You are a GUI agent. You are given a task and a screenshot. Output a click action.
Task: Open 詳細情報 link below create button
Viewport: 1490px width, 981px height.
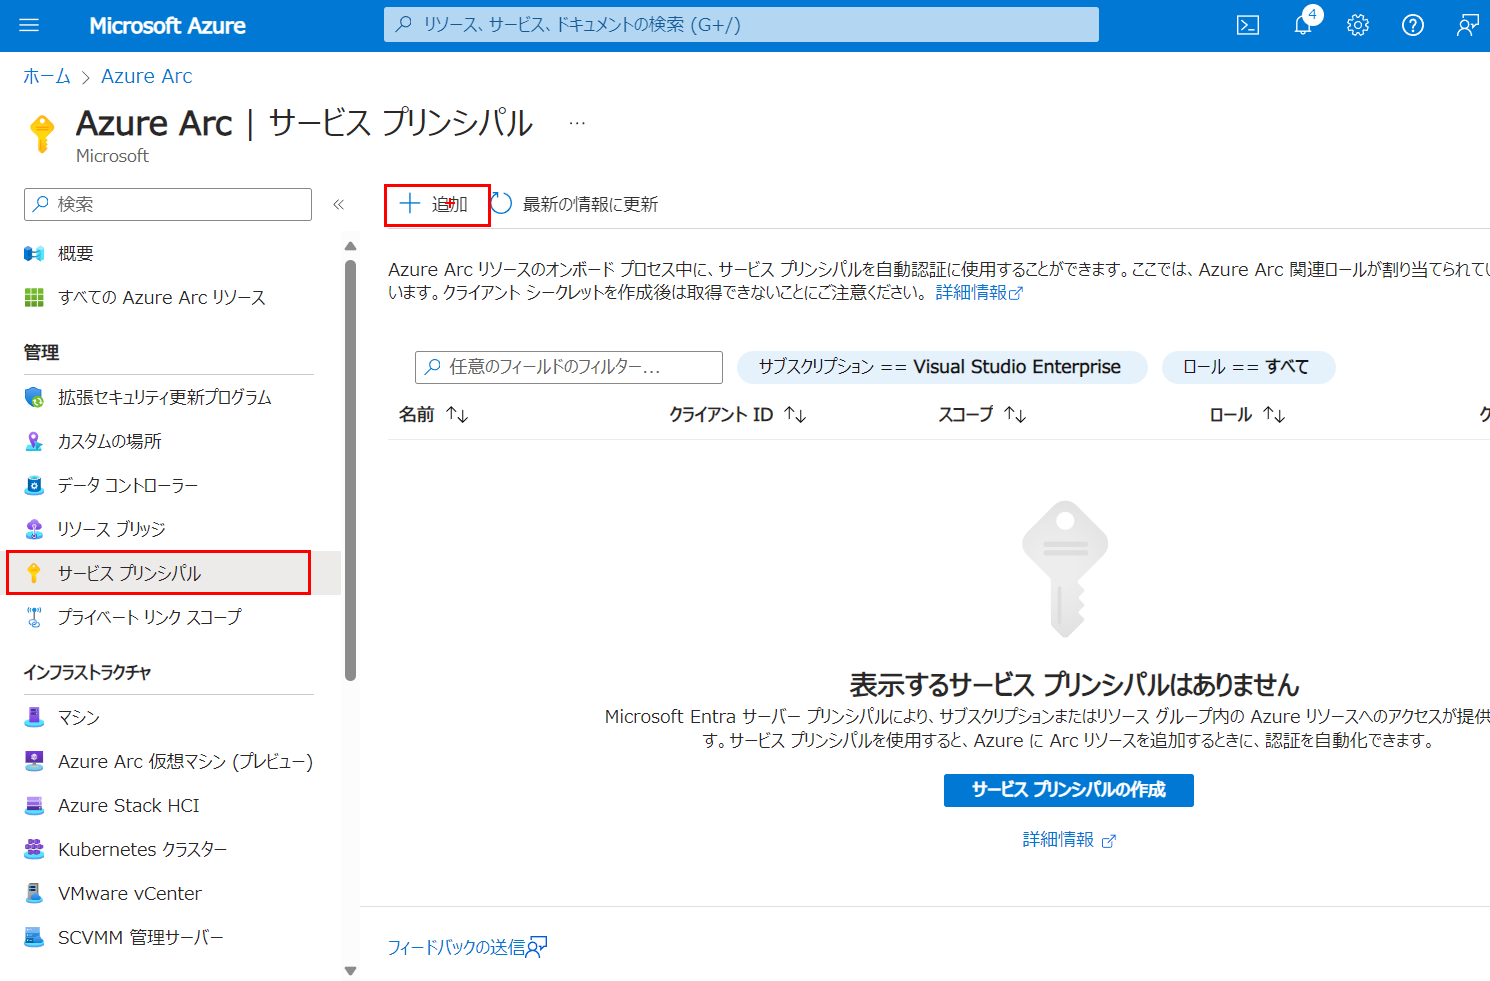[x=1069, y=840]
